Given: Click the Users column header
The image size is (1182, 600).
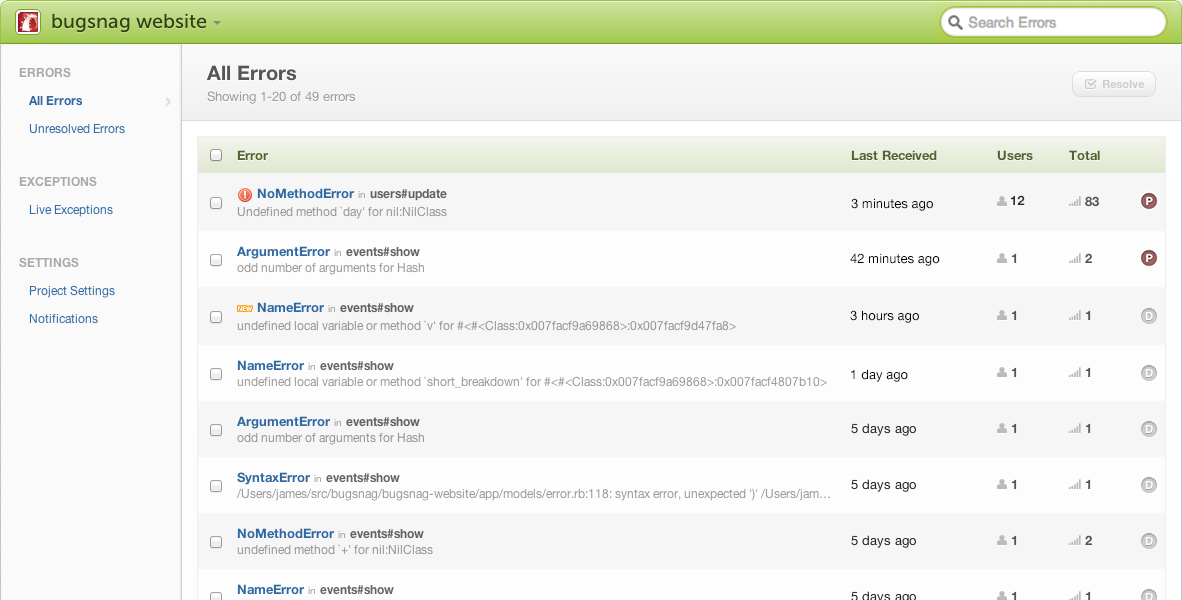Looking at the screenshot, I should (x=1015, y=155).
